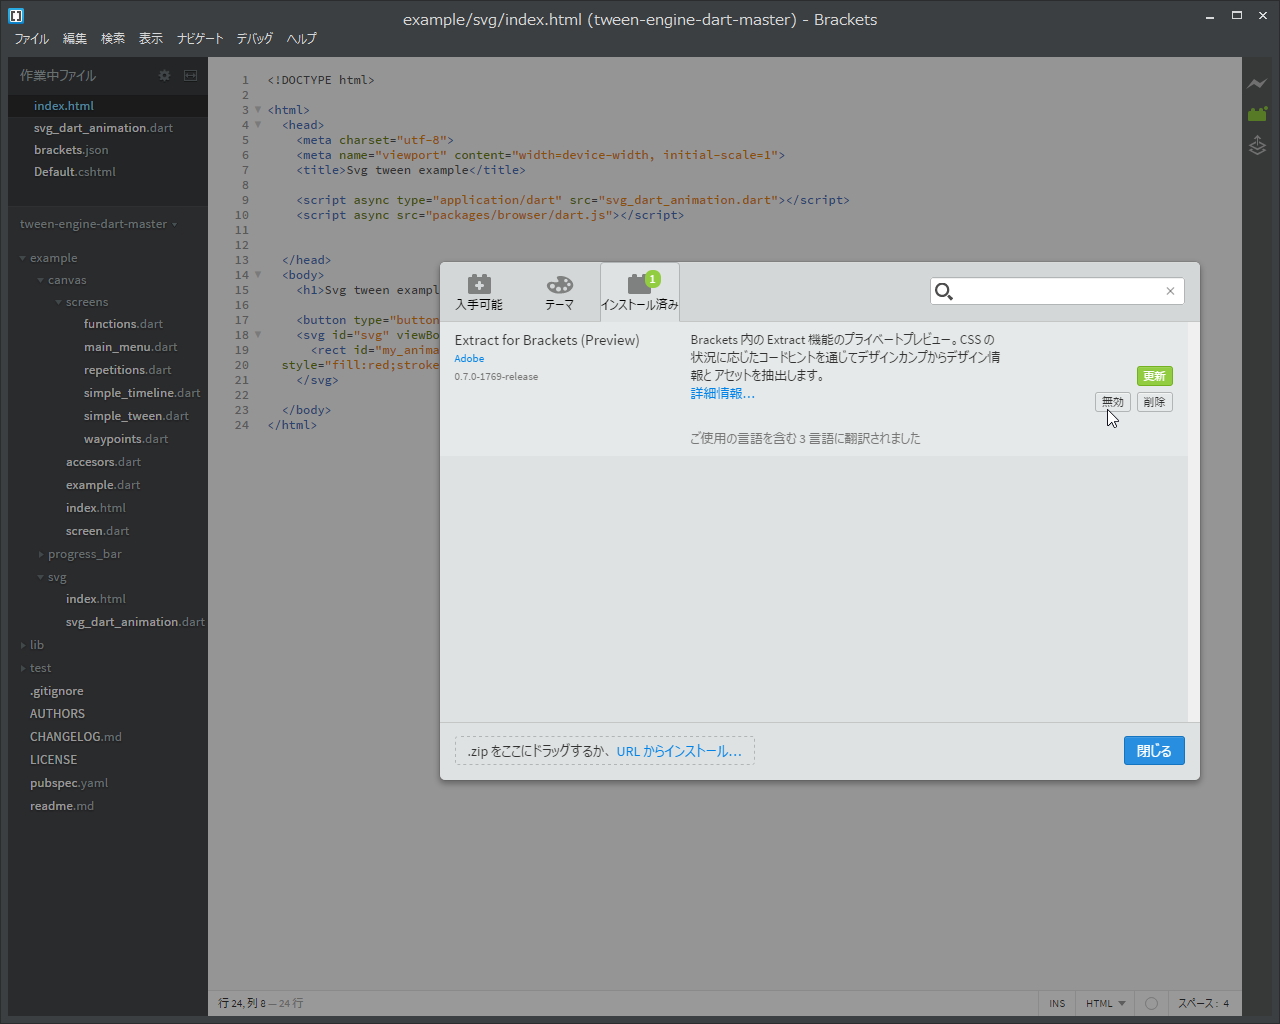Click the 削除 remove button
The width and height of the screenshot is (1280, 1024).
tap(1154, 402)
